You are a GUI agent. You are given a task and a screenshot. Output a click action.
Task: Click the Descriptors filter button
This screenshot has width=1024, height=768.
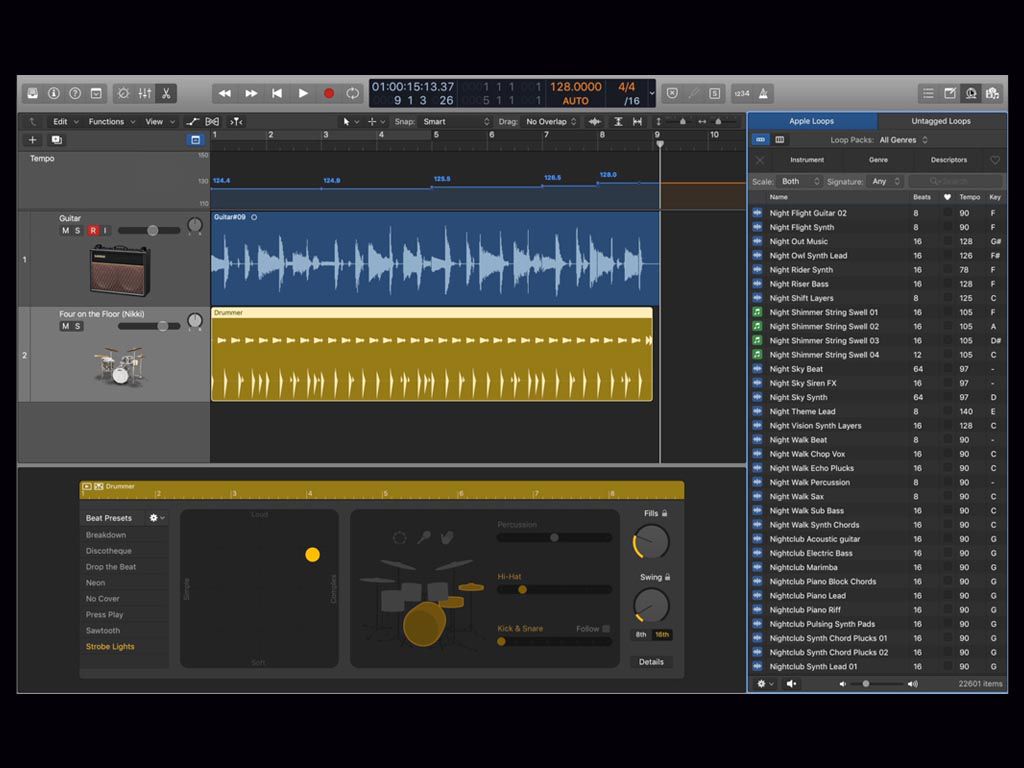coord(949,159)
